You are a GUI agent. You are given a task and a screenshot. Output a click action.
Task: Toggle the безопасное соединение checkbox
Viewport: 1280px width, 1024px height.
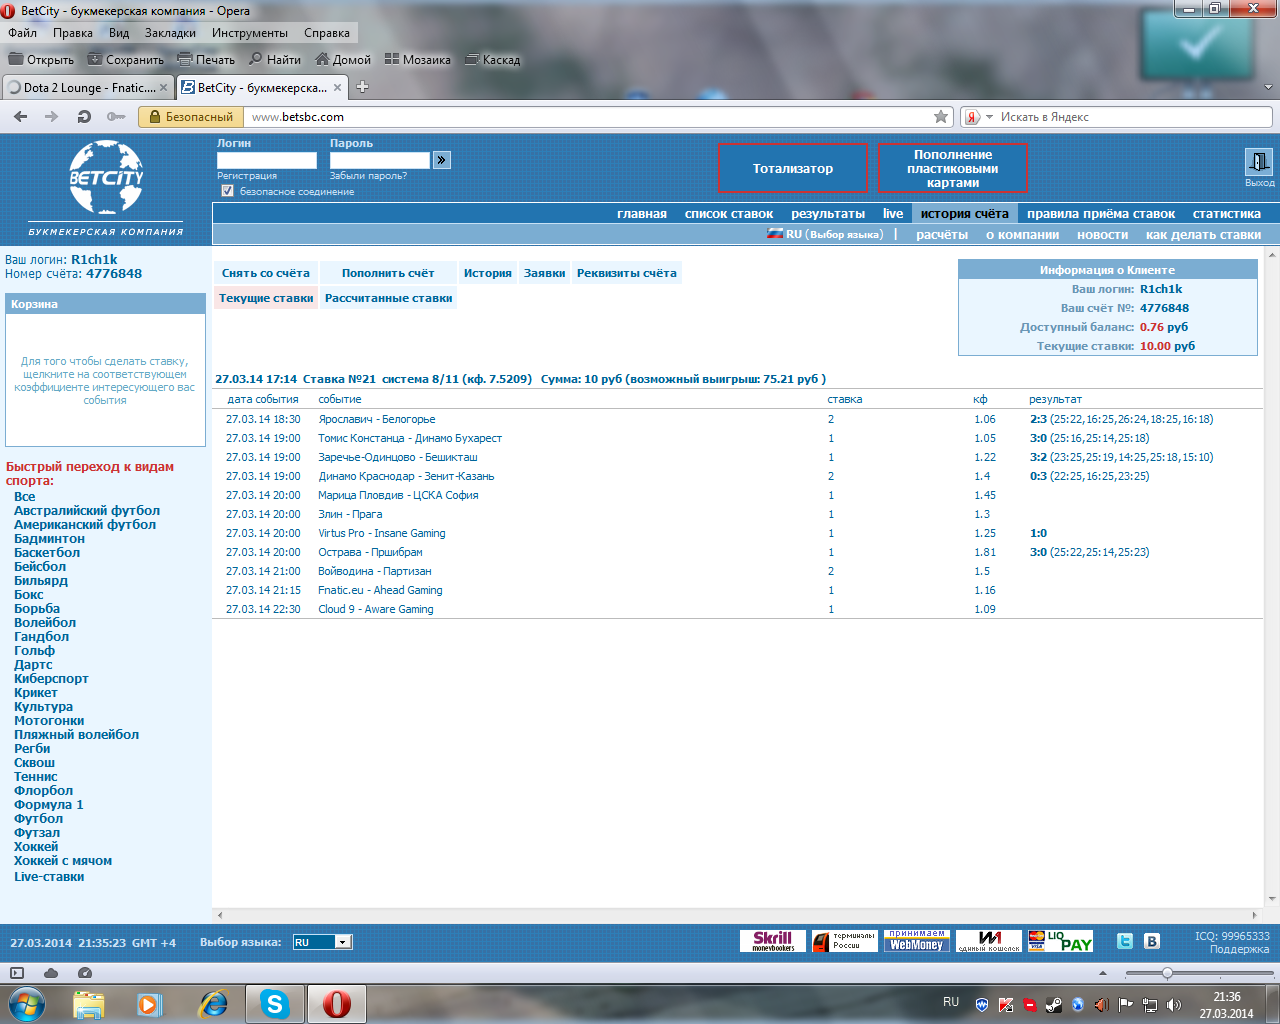point(228,191)
